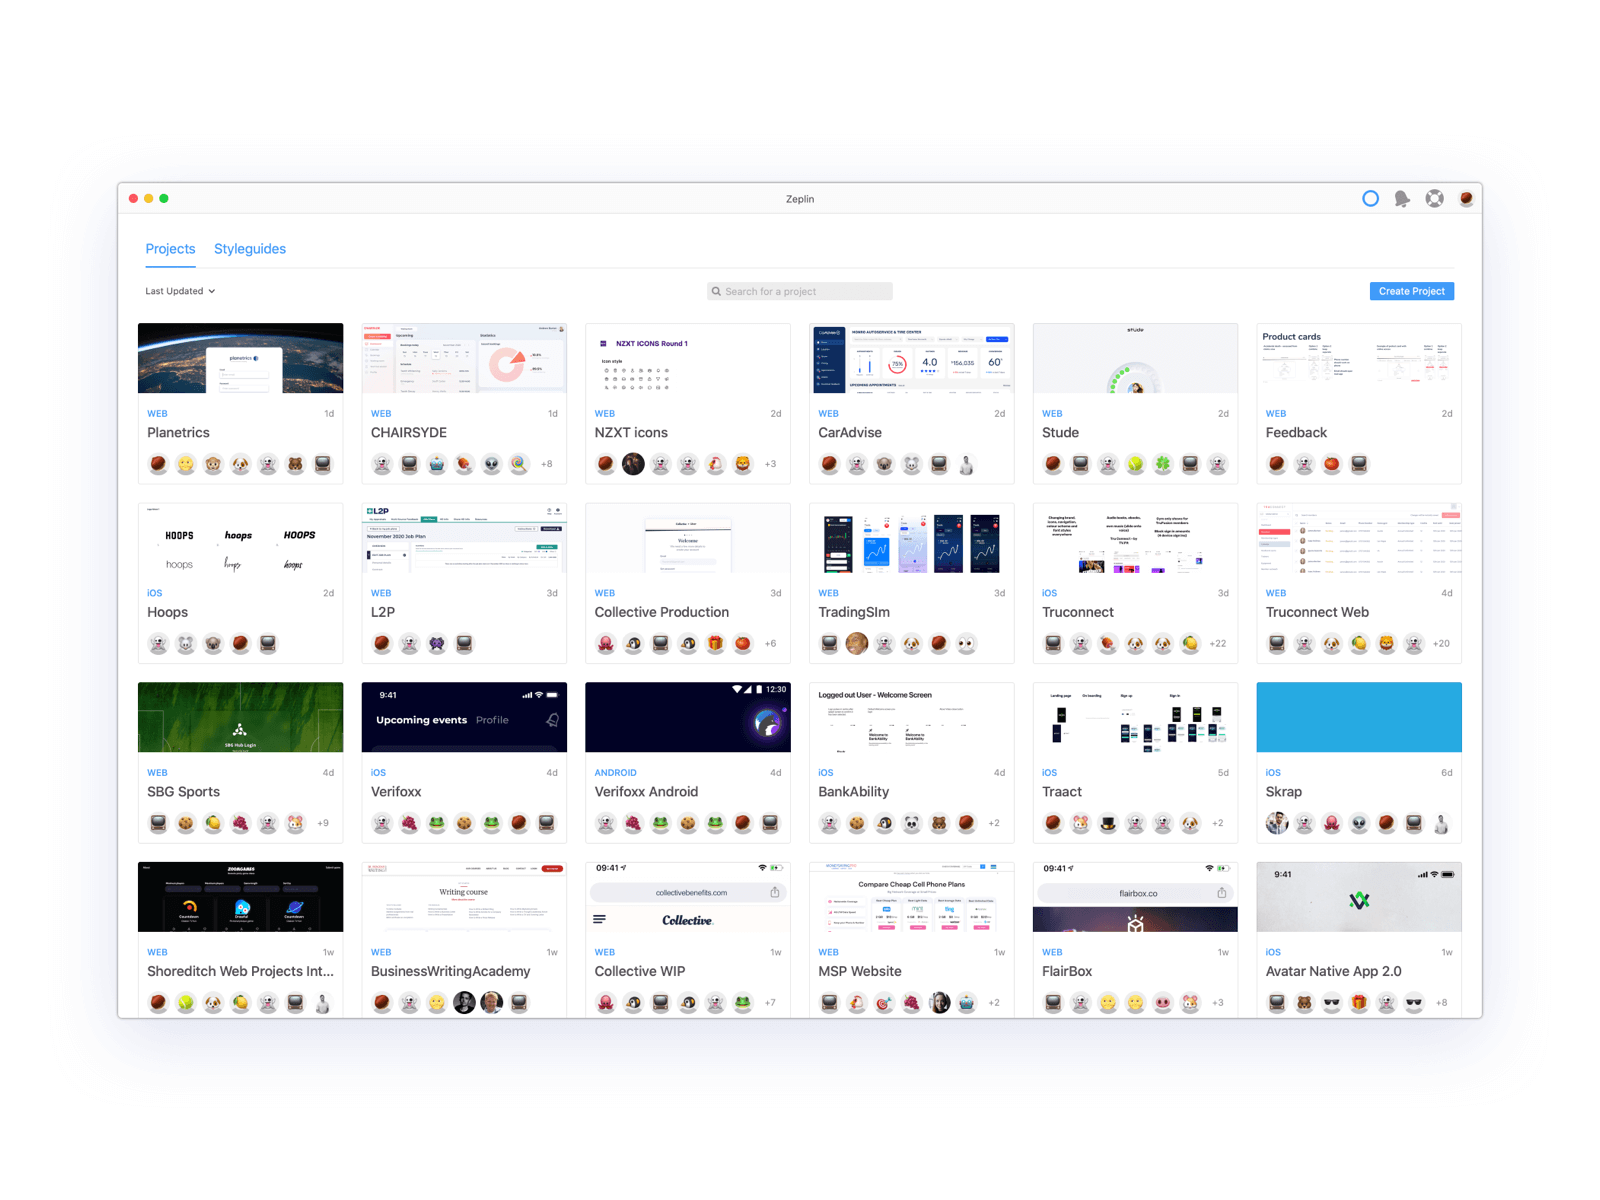Show the +20 more members on Truconnect Web
The image size is (1600, 1200).
(x=1441, y=644)
